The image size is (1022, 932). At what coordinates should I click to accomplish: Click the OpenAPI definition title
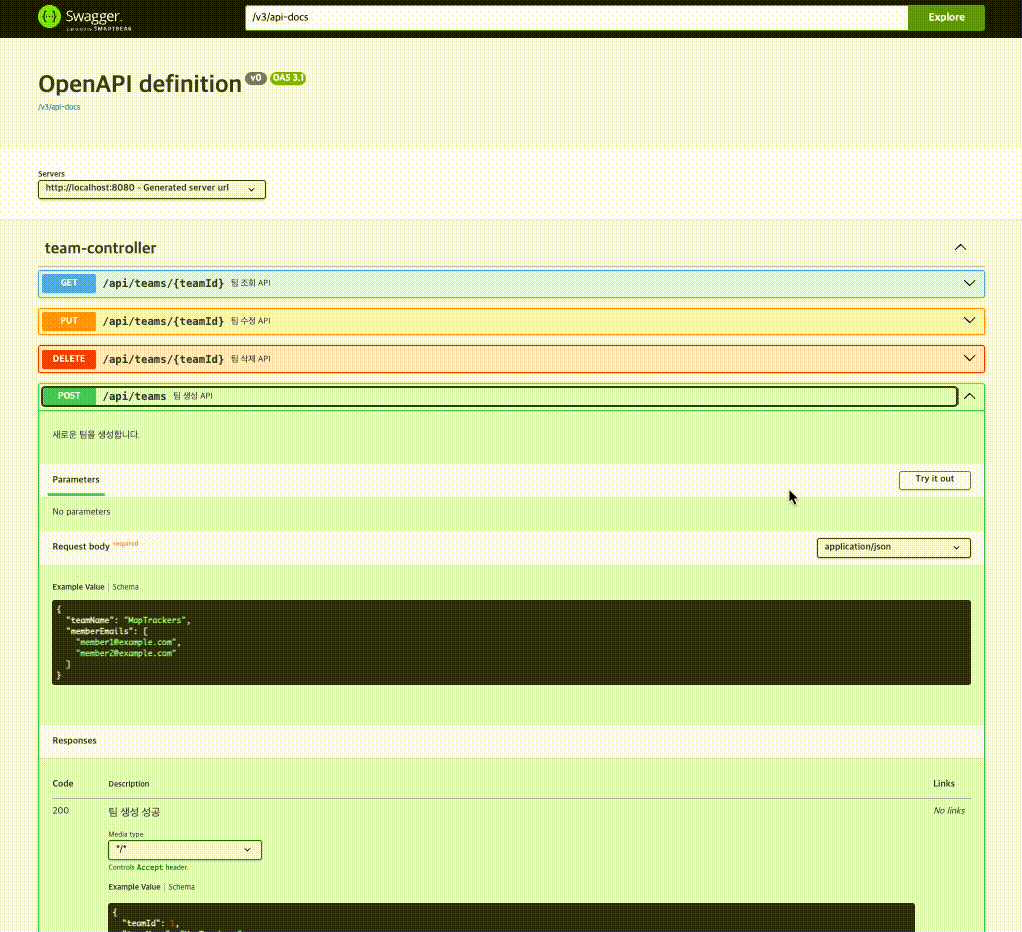pyautogui.click(x=139, y=84)
